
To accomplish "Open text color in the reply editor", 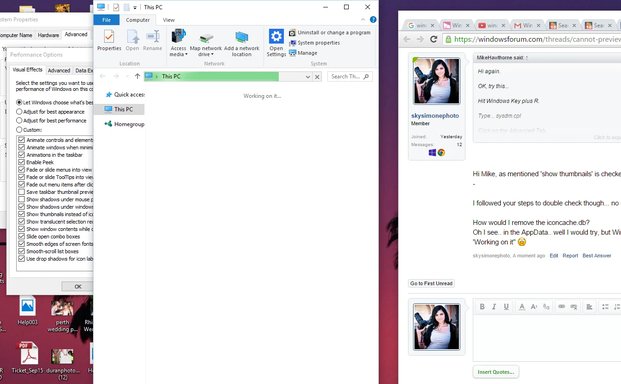I will (x=522, y=306).
